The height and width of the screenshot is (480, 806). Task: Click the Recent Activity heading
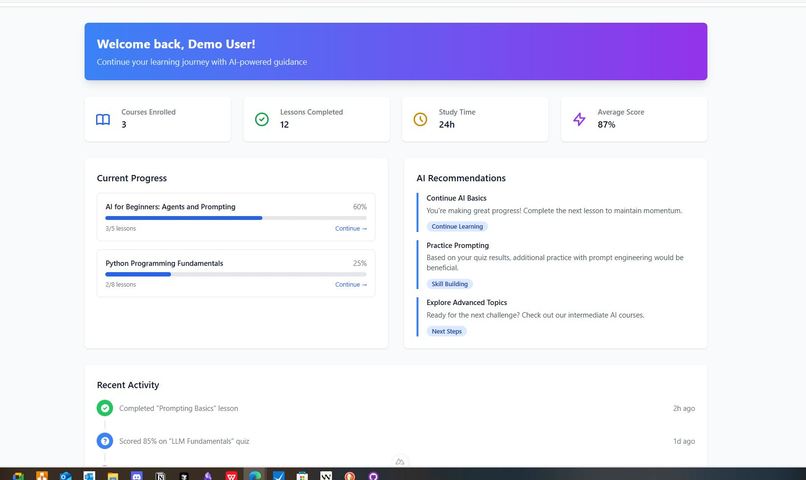128,385
